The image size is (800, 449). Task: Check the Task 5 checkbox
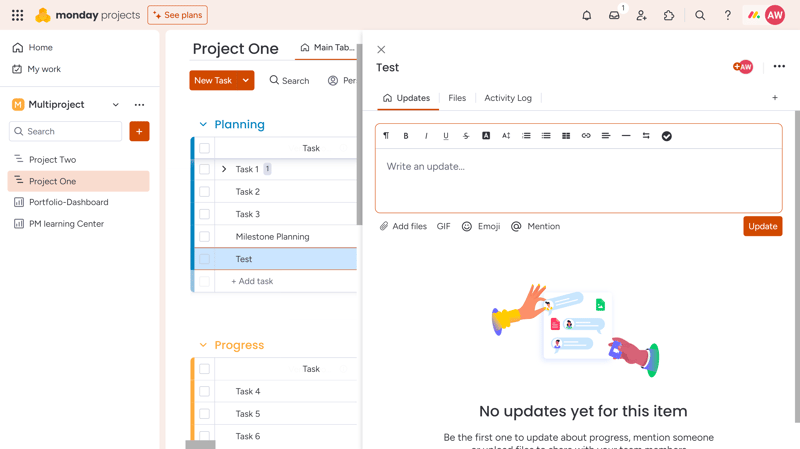click(205, 414)
